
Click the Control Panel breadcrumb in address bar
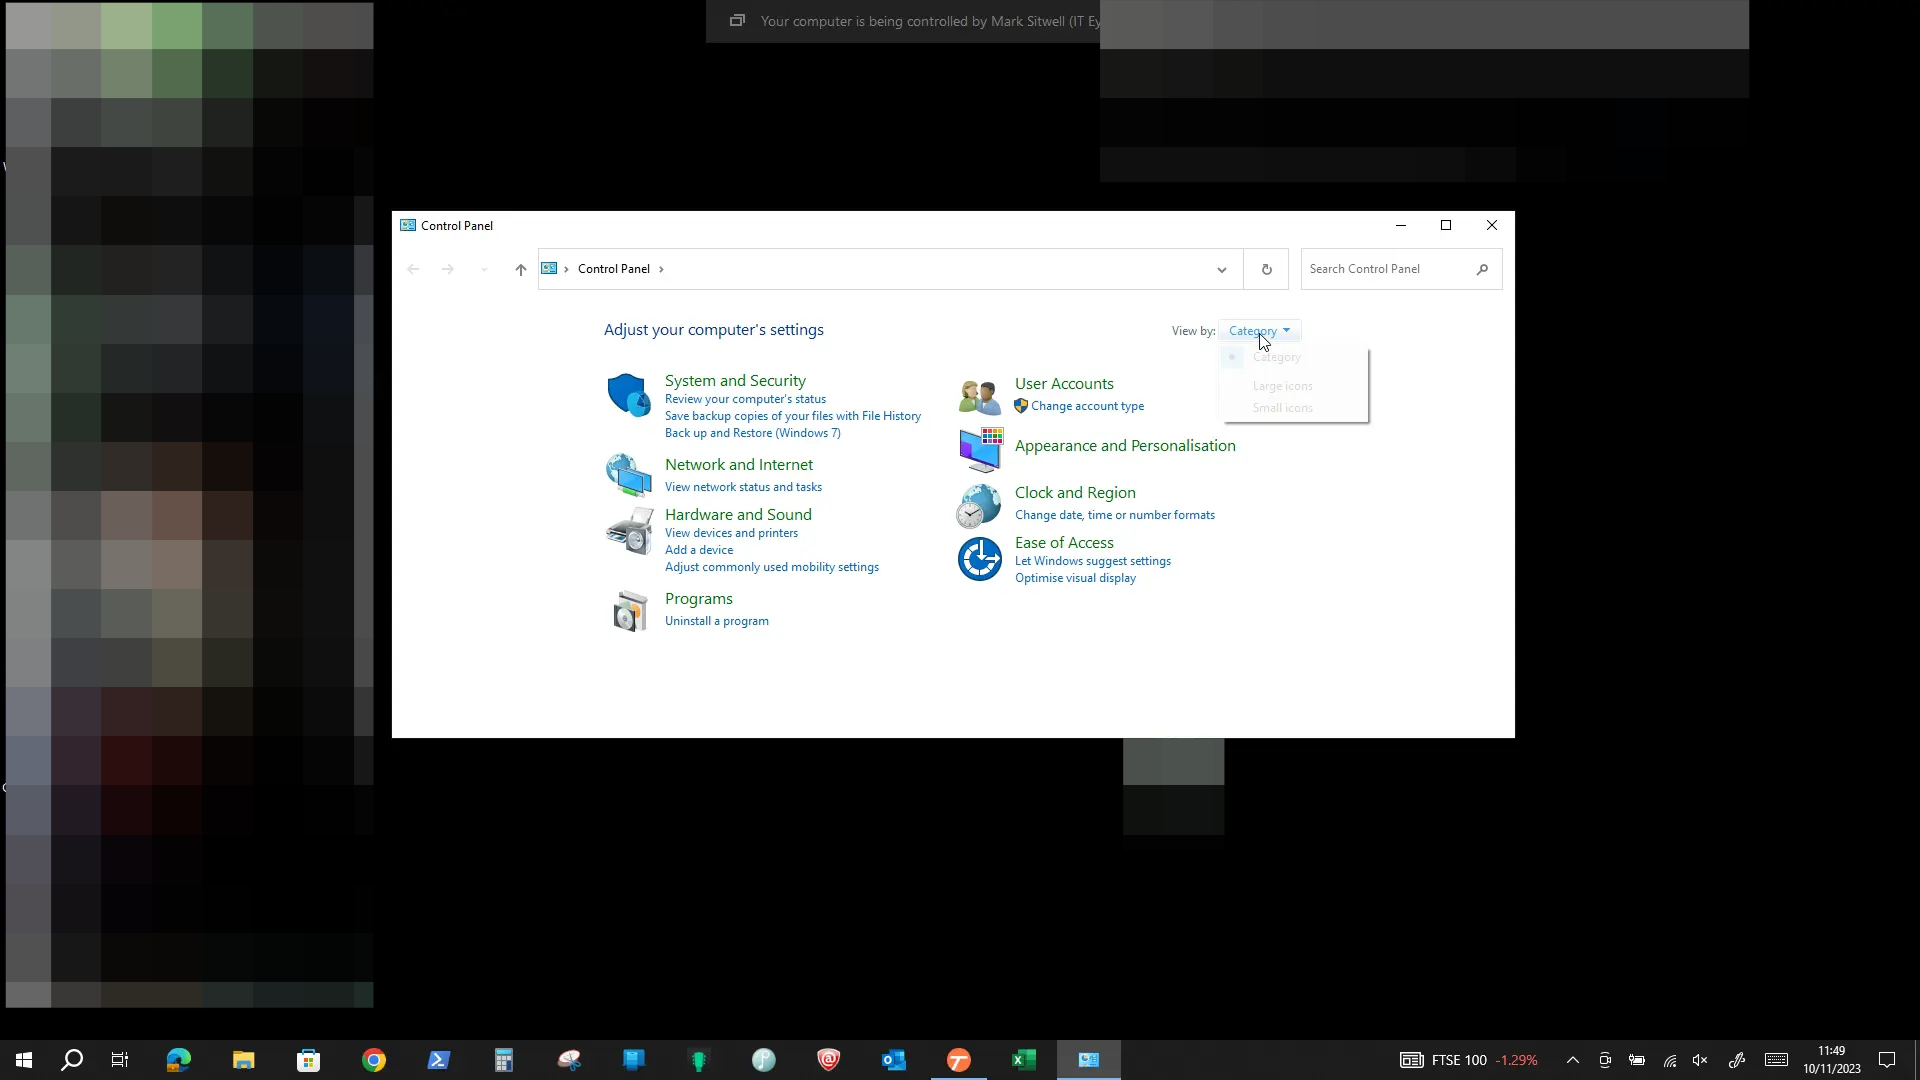(614, 269)
